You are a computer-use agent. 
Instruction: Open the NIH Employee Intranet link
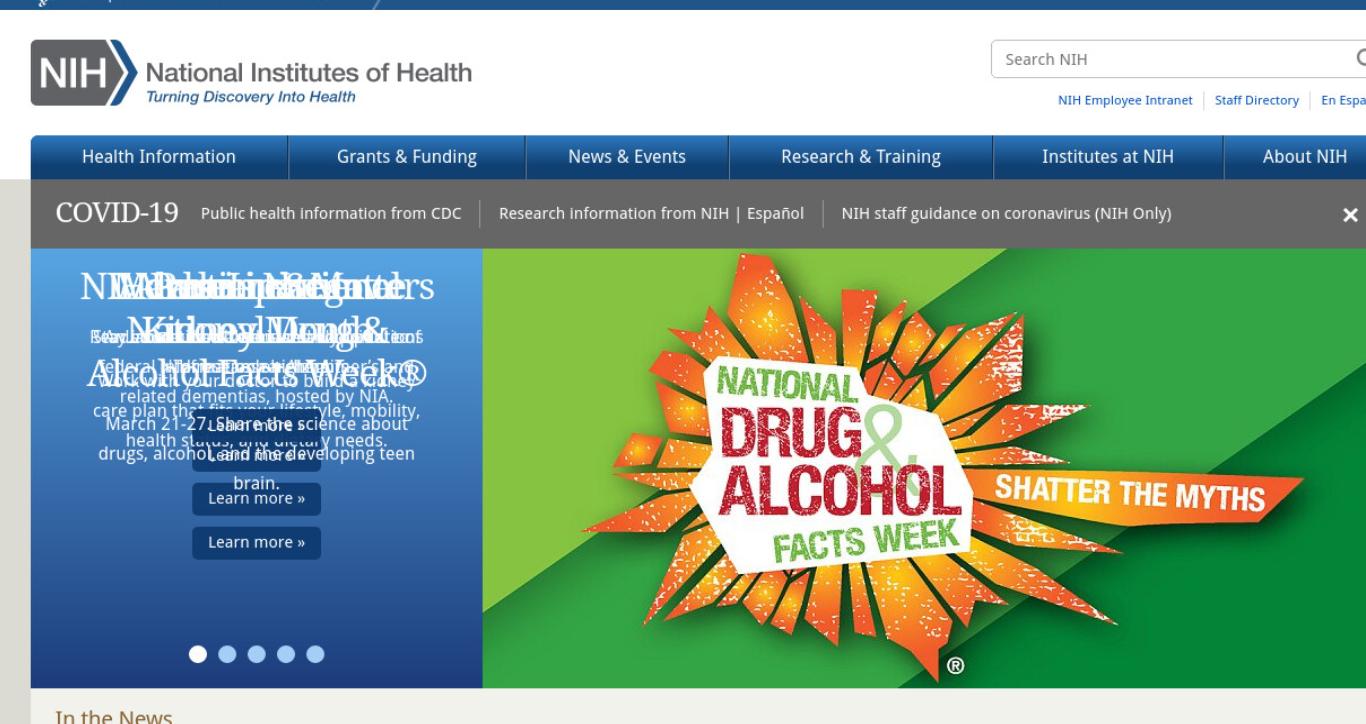pos(1125,100)
